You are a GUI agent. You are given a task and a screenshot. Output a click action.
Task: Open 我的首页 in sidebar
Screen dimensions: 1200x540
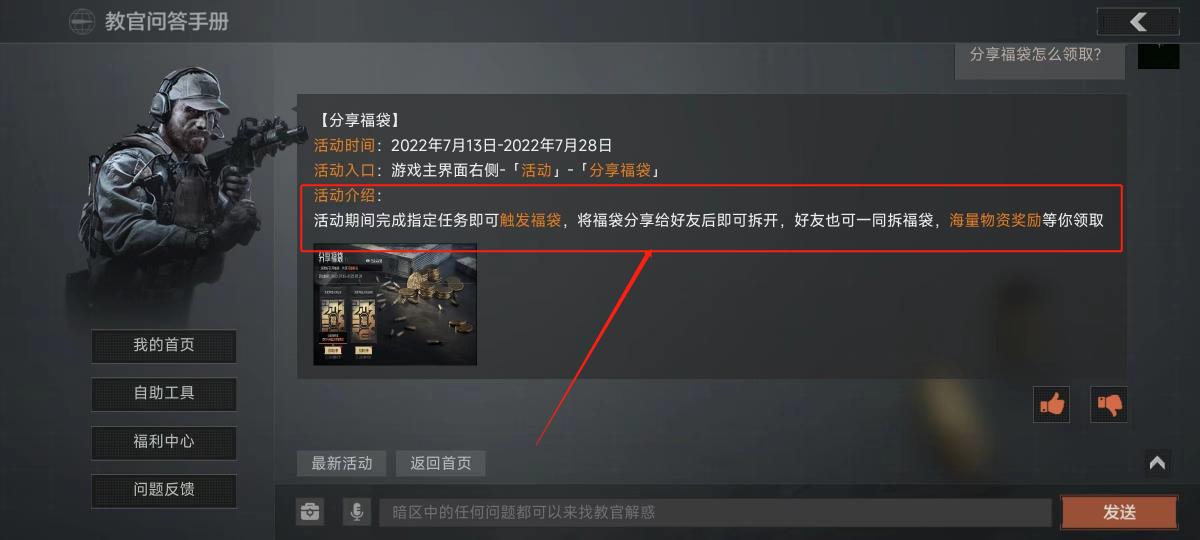tap(164, 346)
